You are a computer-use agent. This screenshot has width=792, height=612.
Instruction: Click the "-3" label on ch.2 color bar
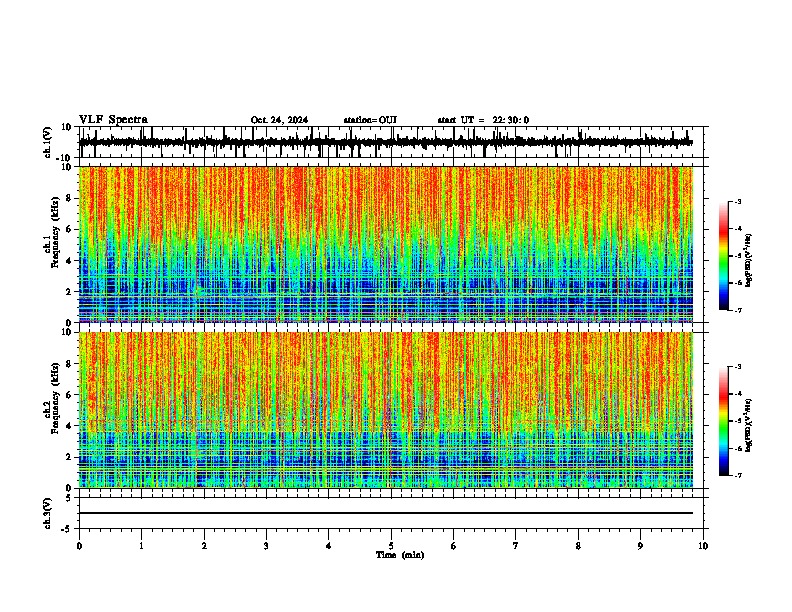(x=737, y=367)
